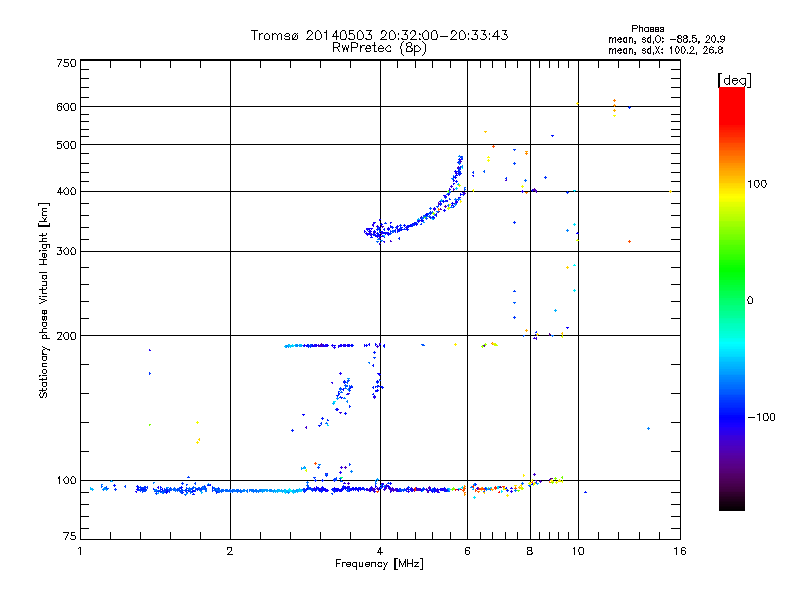Click the red region of the phase colorbar
Viewport: 800px width, 600px height.
point(732,107)
